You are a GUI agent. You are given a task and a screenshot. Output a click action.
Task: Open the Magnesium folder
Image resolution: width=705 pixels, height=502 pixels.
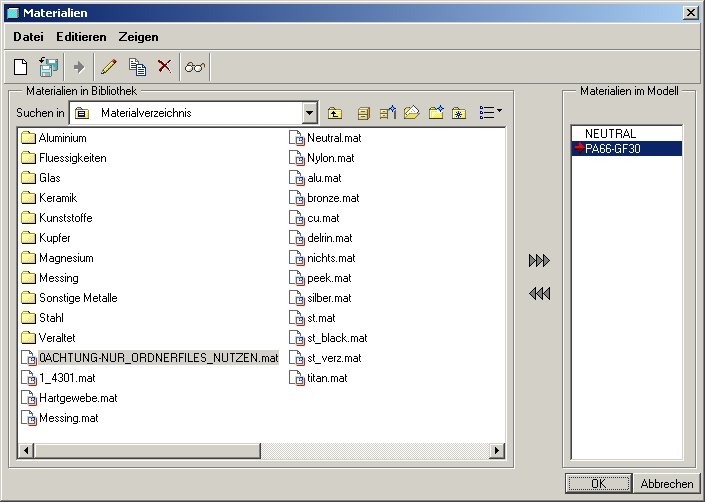click(x=58, y=258)
